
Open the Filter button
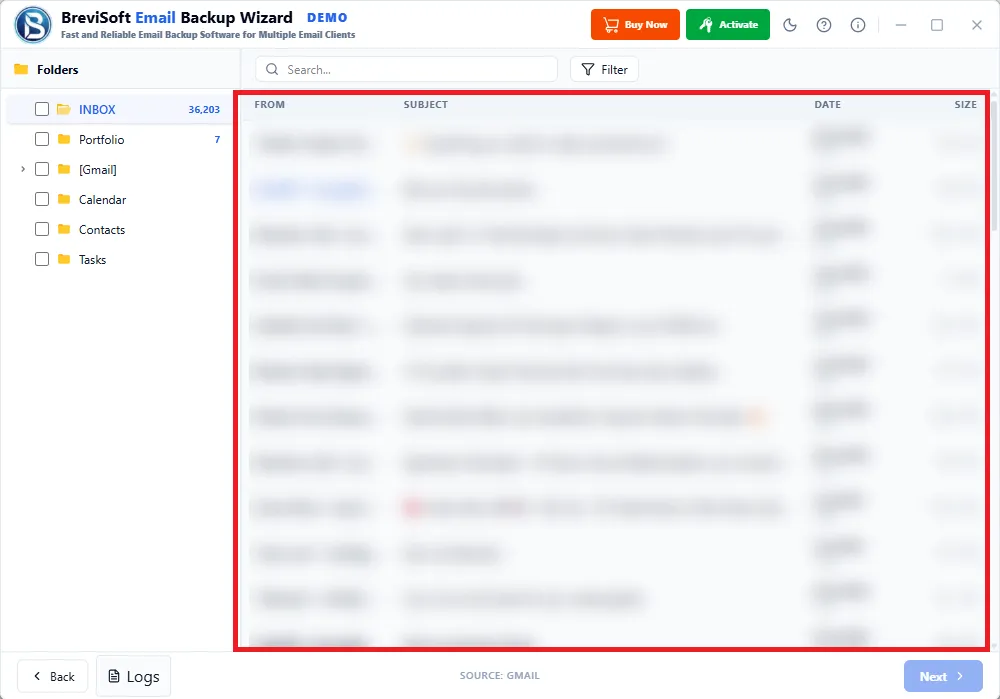[x=604, y=69]
